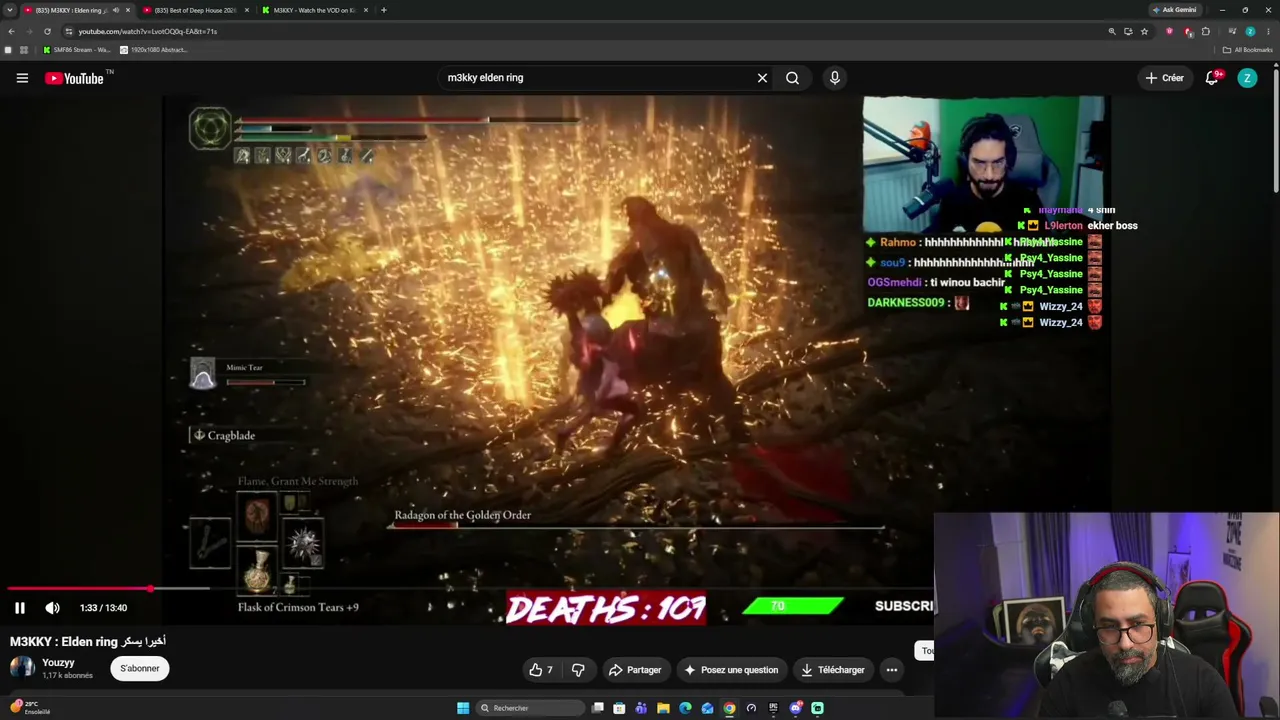Open the YouTube account avatar menu

(x=1247, y=78)
